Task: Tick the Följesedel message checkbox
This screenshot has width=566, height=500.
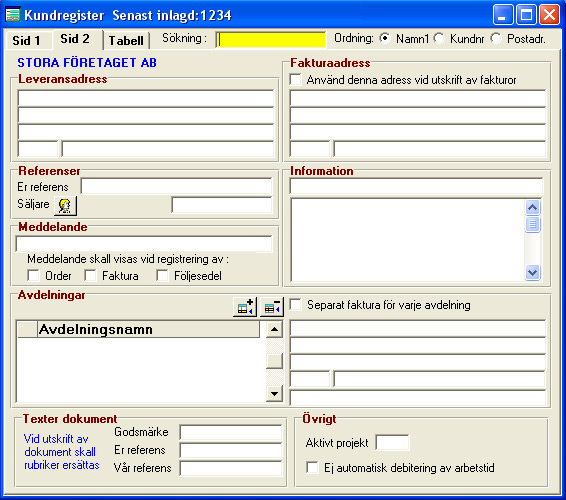Action: (162, 275)
